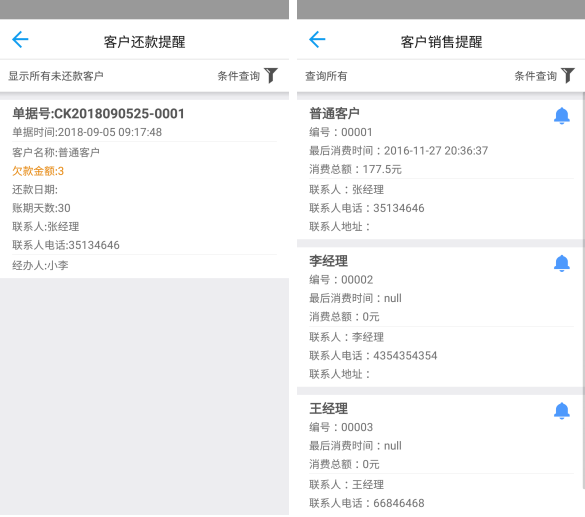This screenshot has width=585, height=517.
Task: Open filter funnel on repayment reminder screen
Action: (271, 75)
